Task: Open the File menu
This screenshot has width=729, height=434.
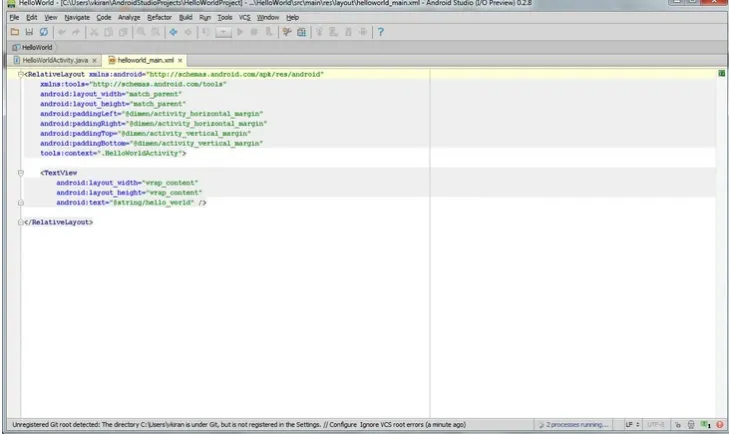Action: 14,17
